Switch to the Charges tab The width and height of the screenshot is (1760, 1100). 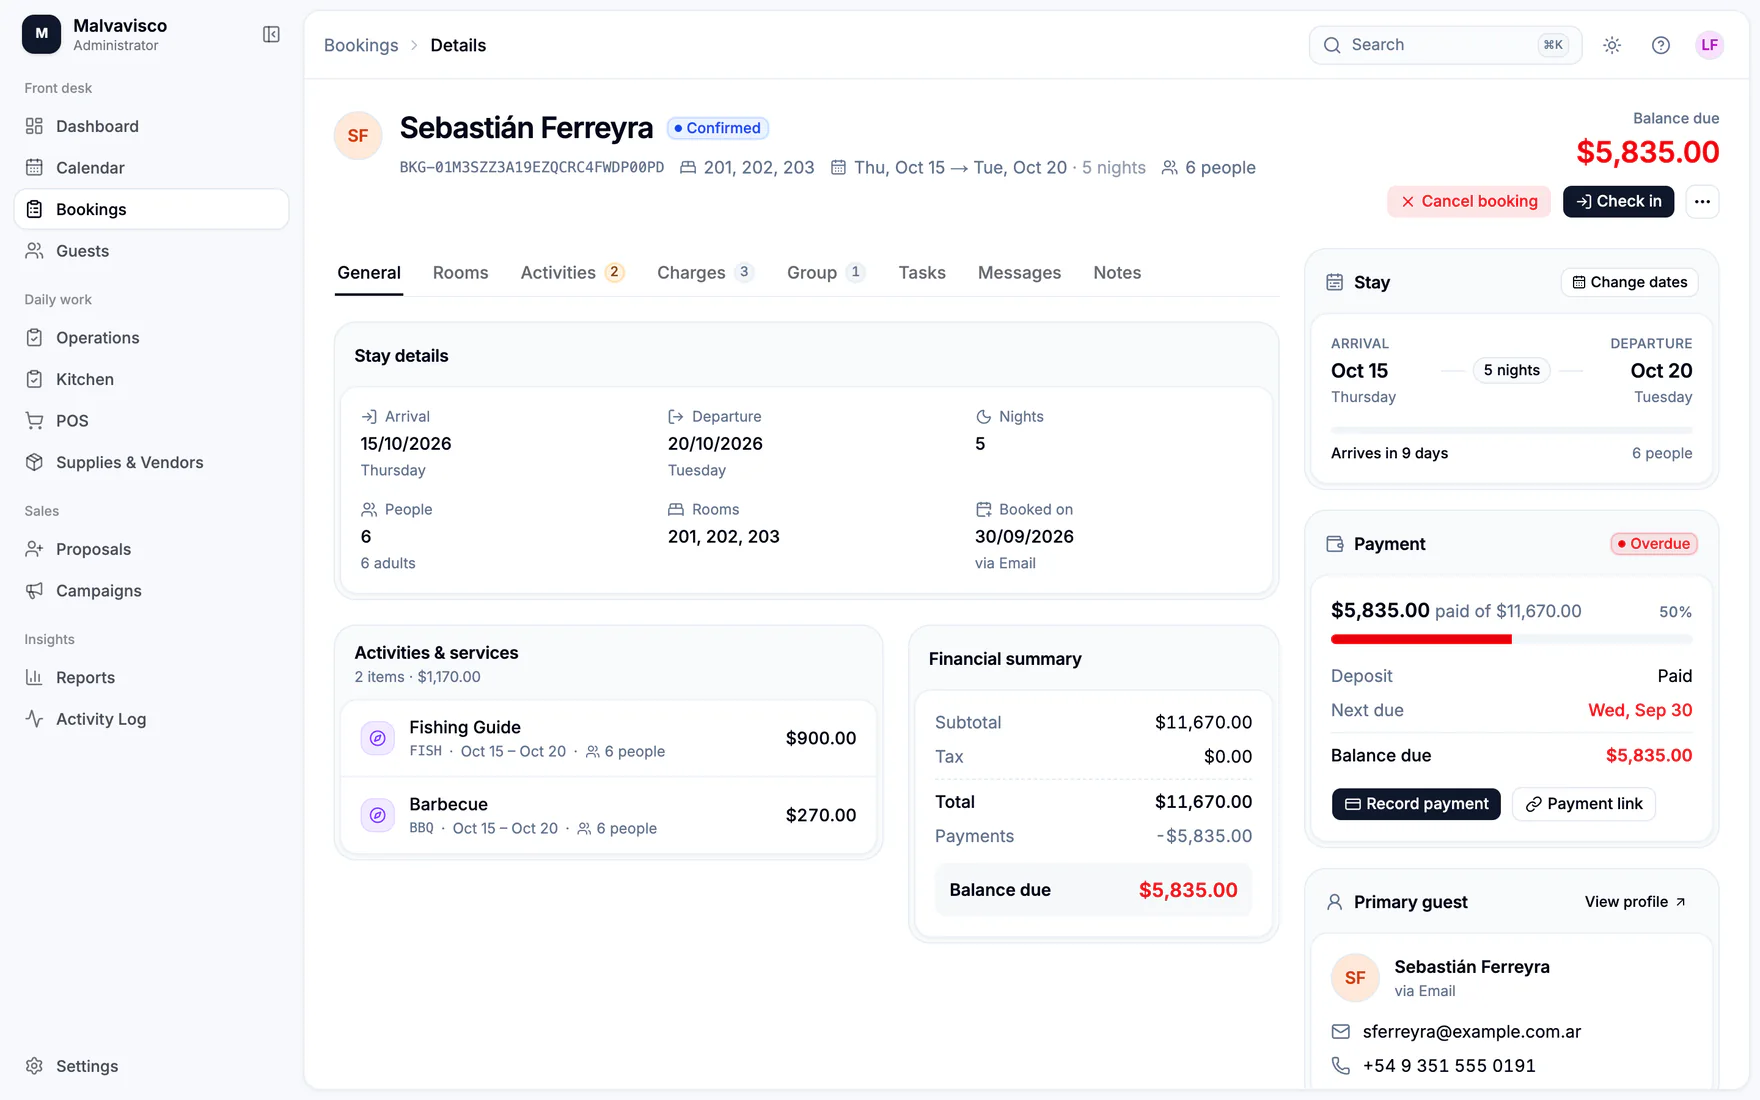coord(705,273)
